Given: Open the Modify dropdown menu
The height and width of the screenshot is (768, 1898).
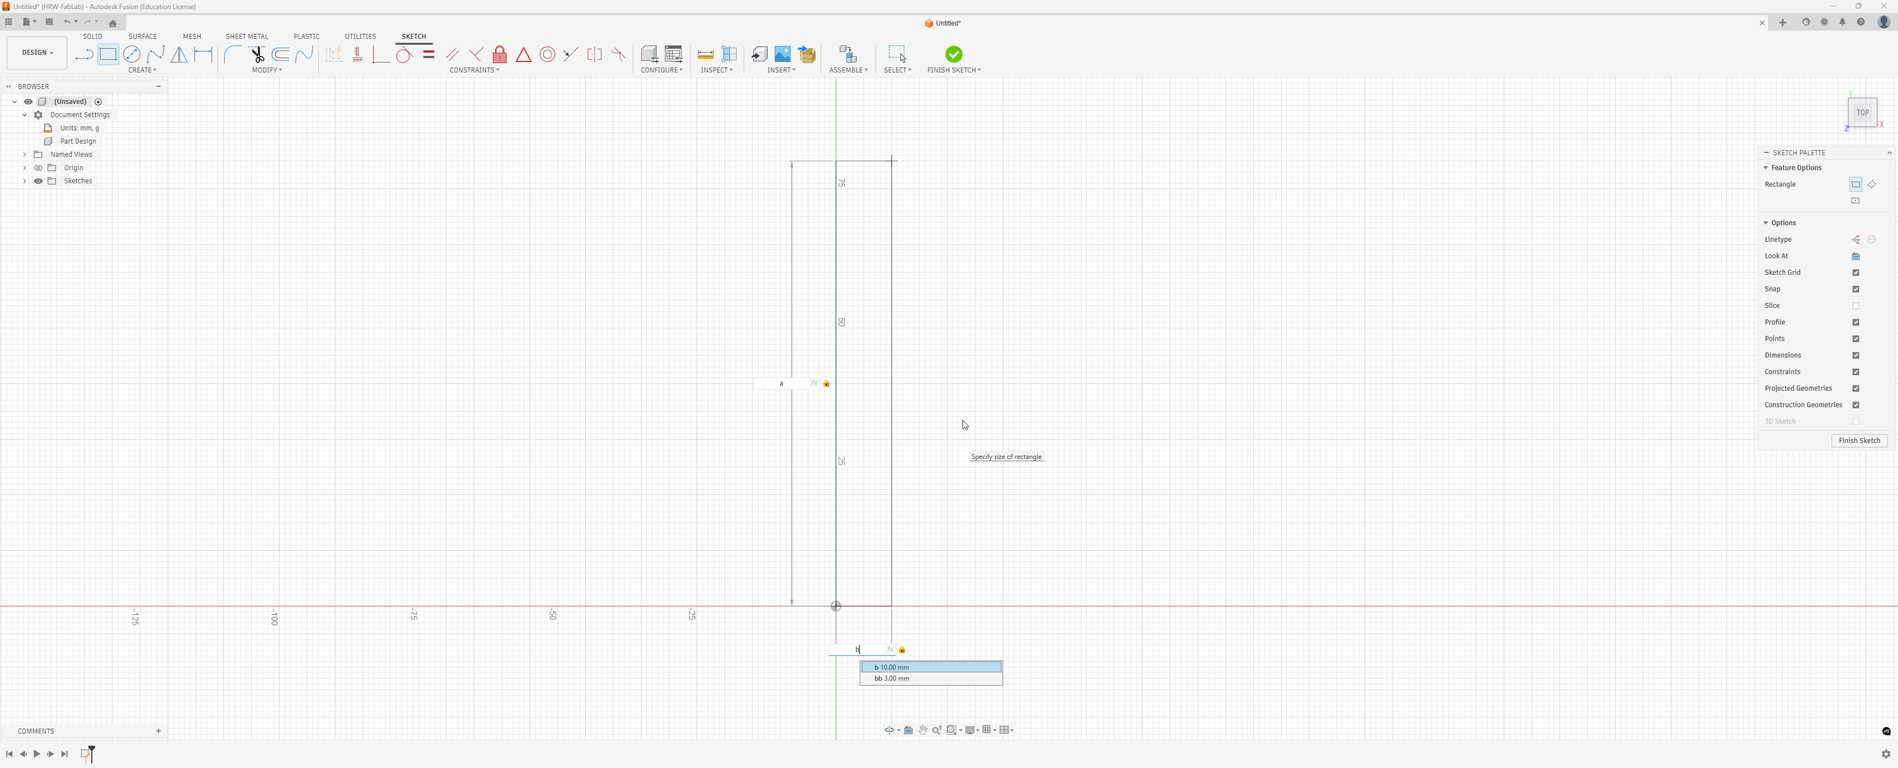Looking at the screenshot, I should coord(267,70).
